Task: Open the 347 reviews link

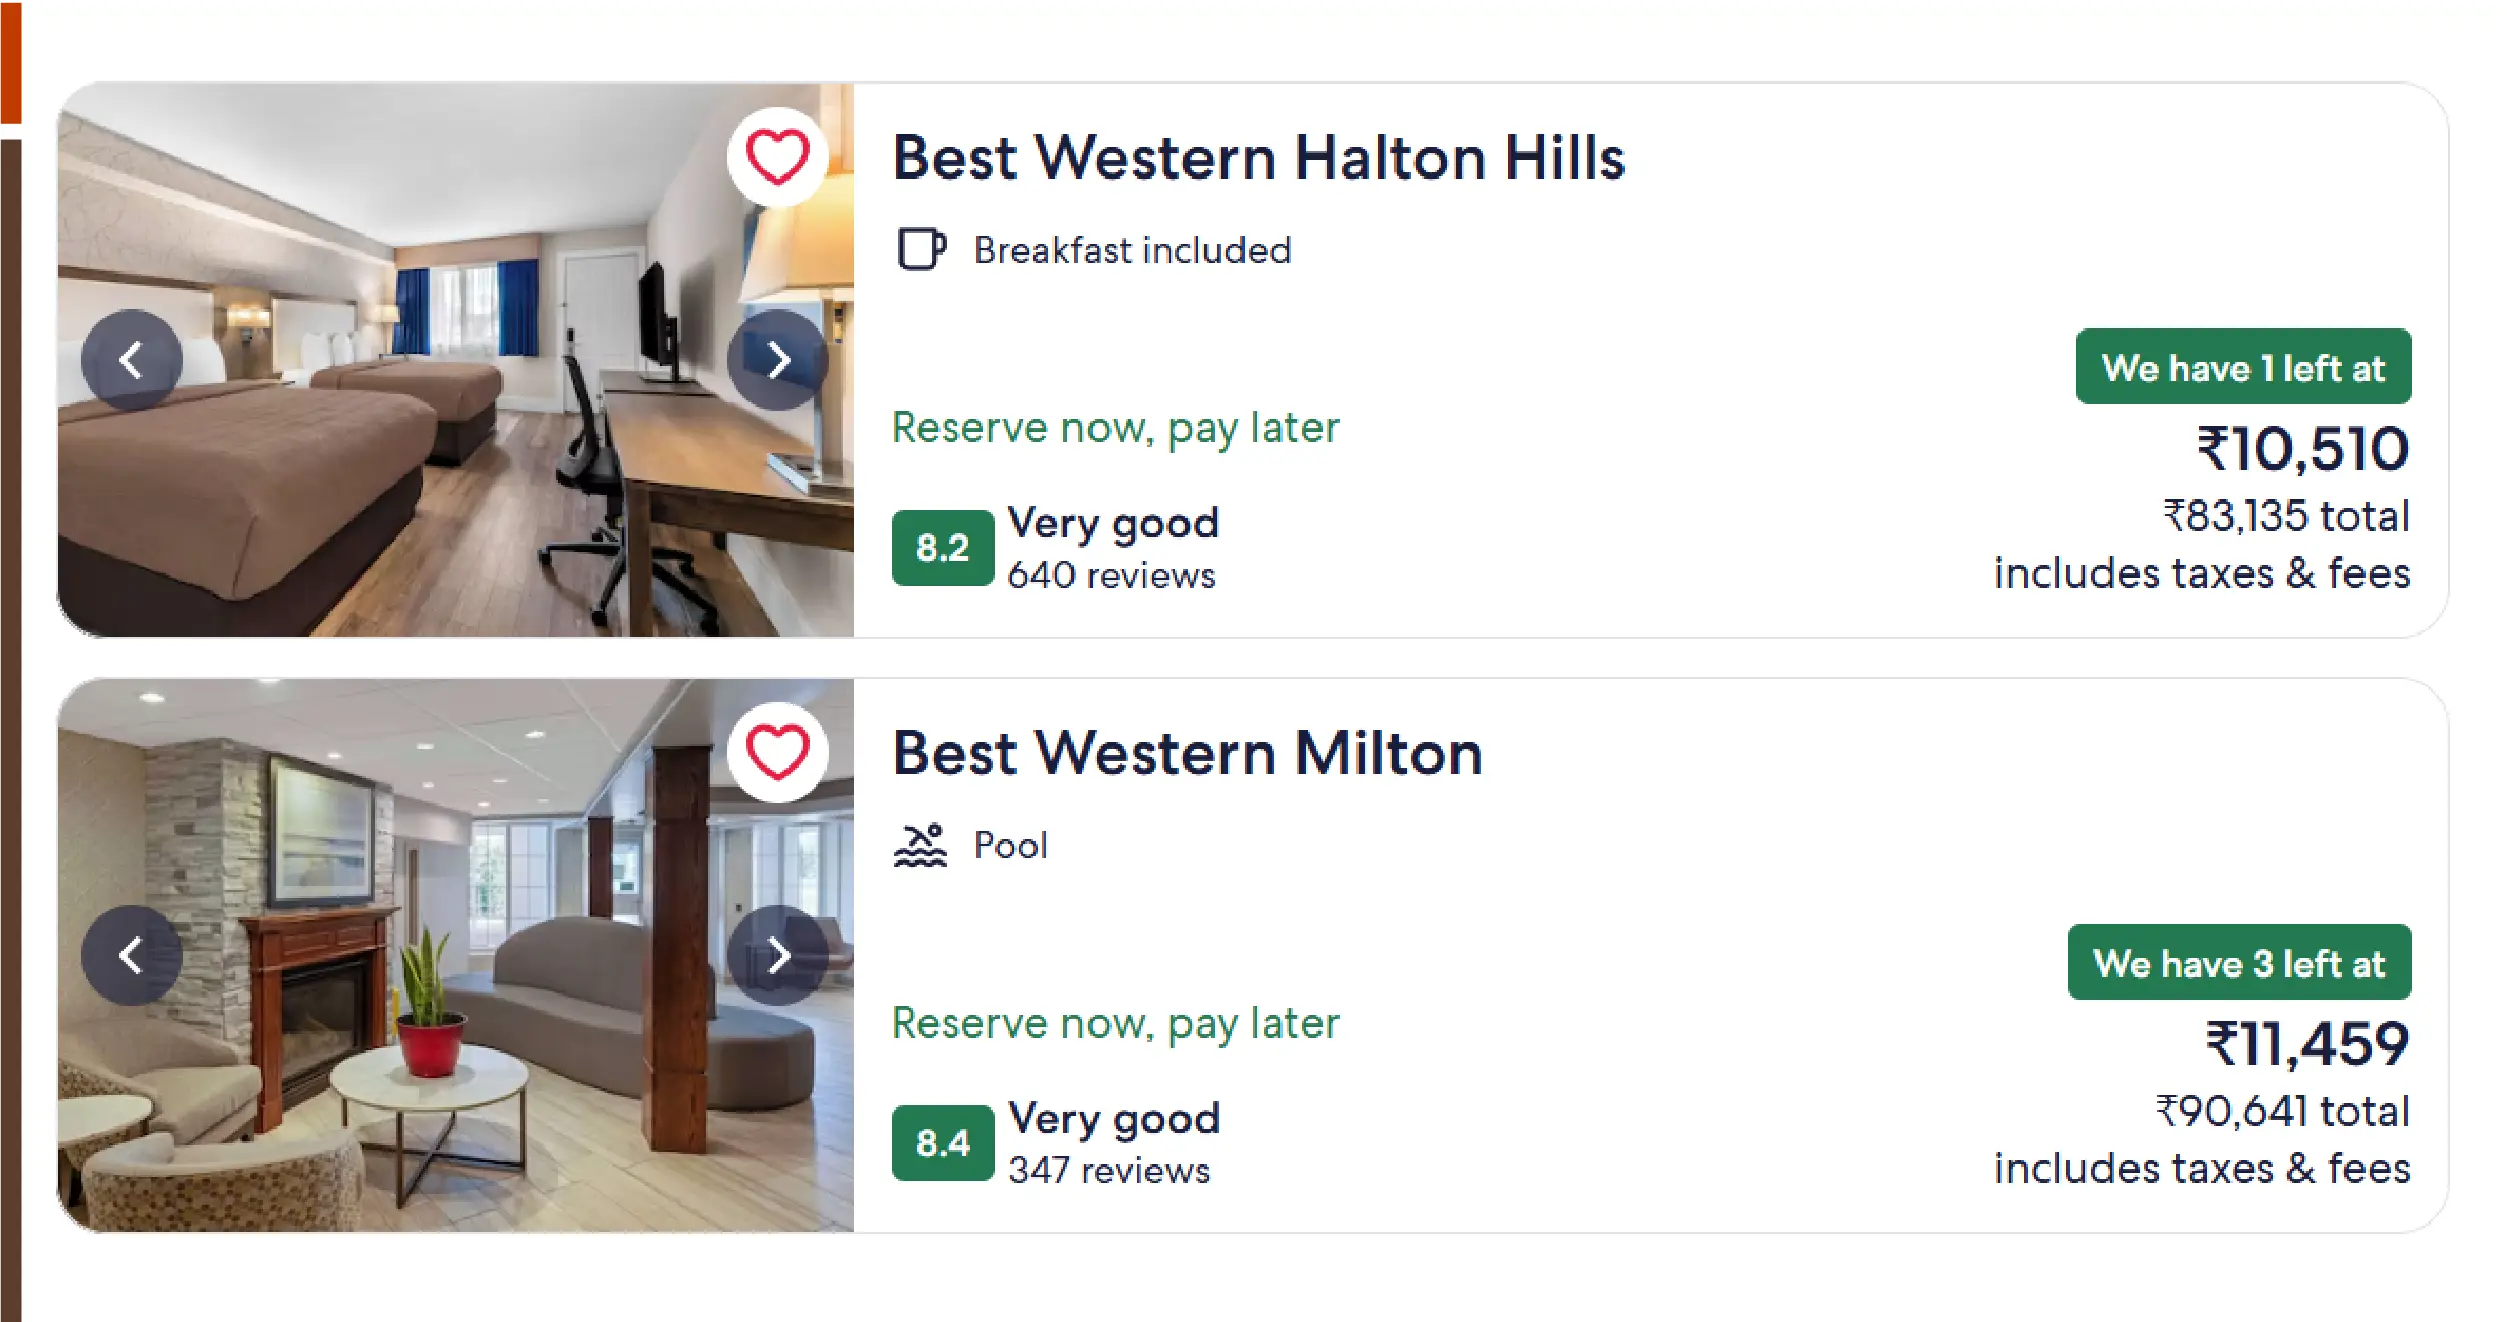Action: (x=1109, y=1171)
